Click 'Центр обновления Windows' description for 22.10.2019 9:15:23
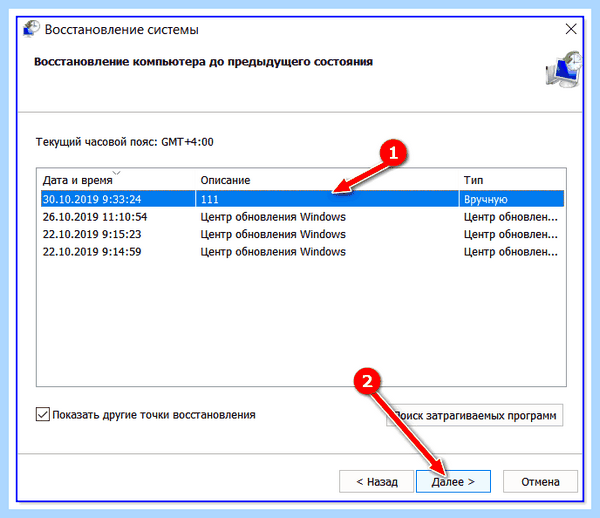This screenshot has height=518, width=600. click(x=273, y=234)
